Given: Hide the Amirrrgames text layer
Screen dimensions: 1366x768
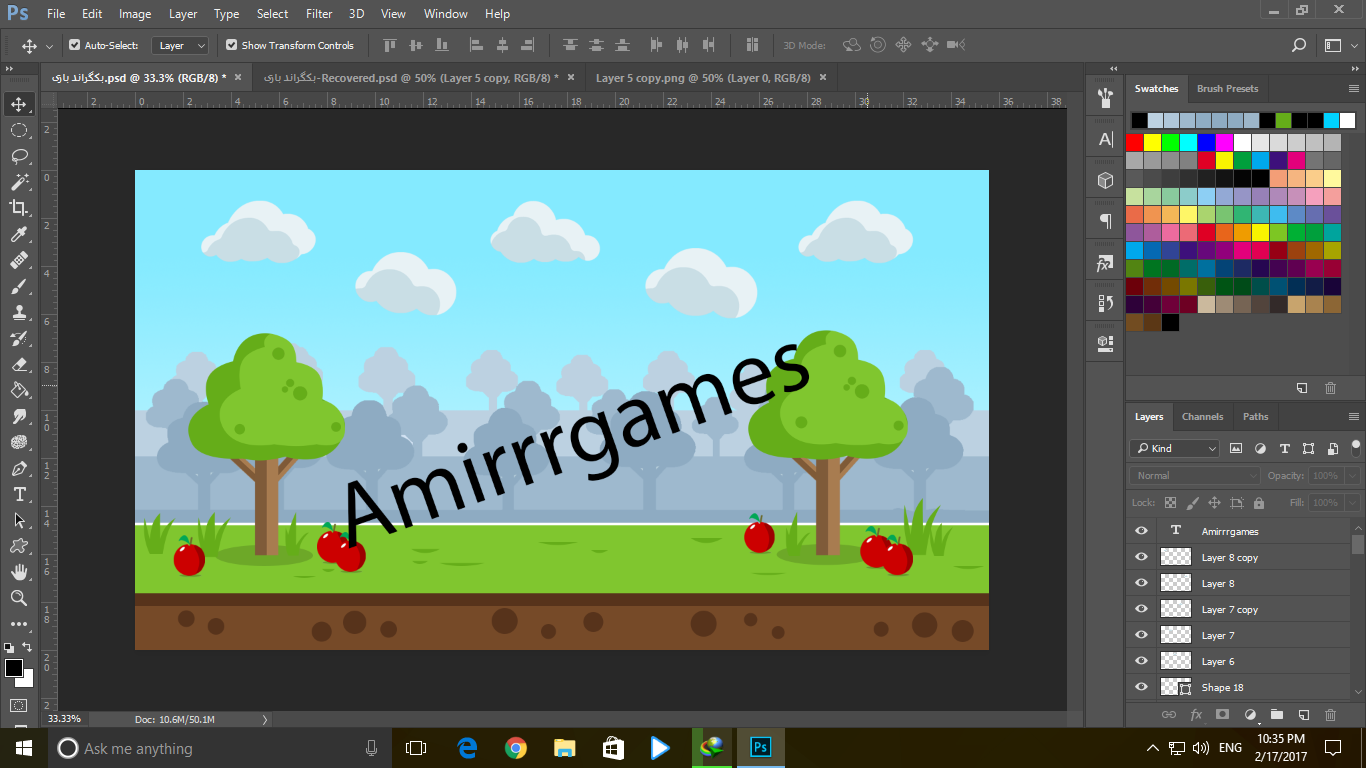Looking at the screenshot, I should 1141,531.
